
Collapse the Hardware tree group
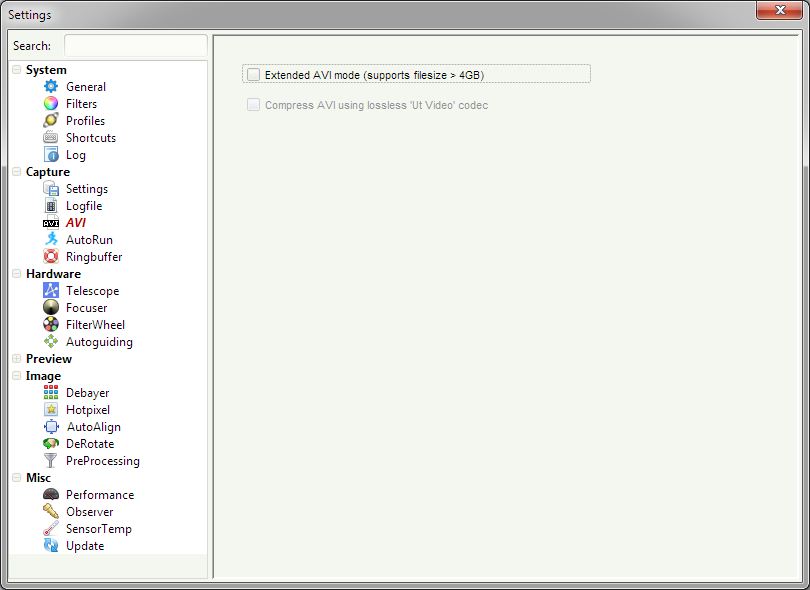tap(17, 273)
